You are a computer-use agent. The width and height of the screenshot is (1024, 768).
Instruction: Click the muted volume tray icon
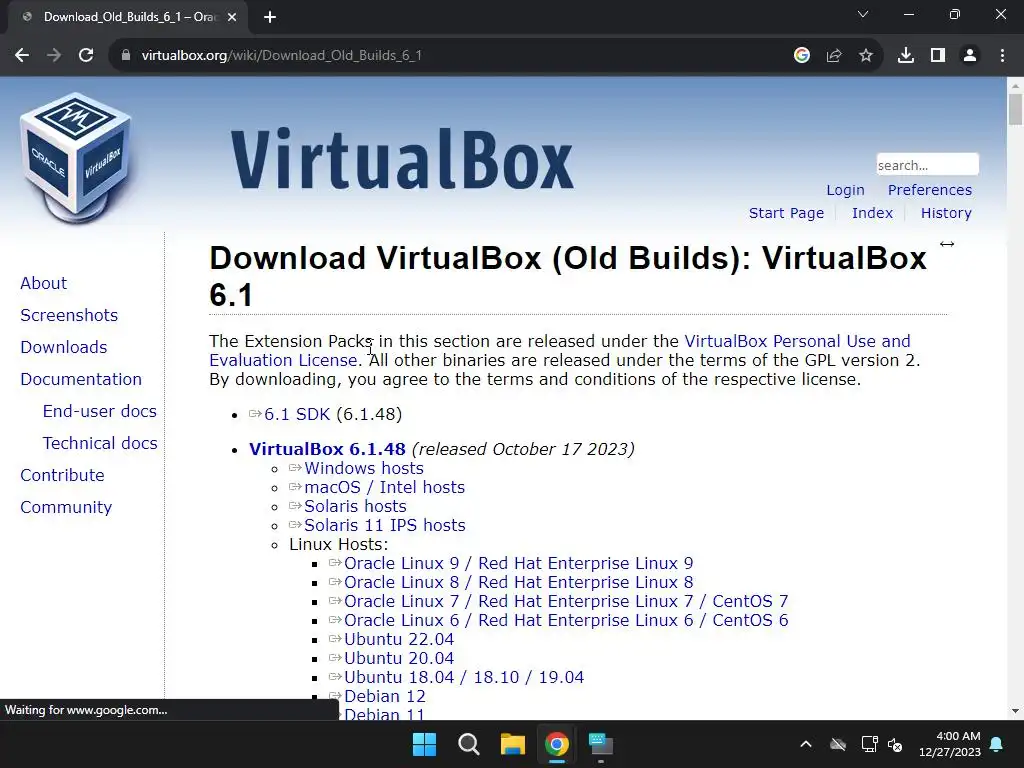pos(895,744)
